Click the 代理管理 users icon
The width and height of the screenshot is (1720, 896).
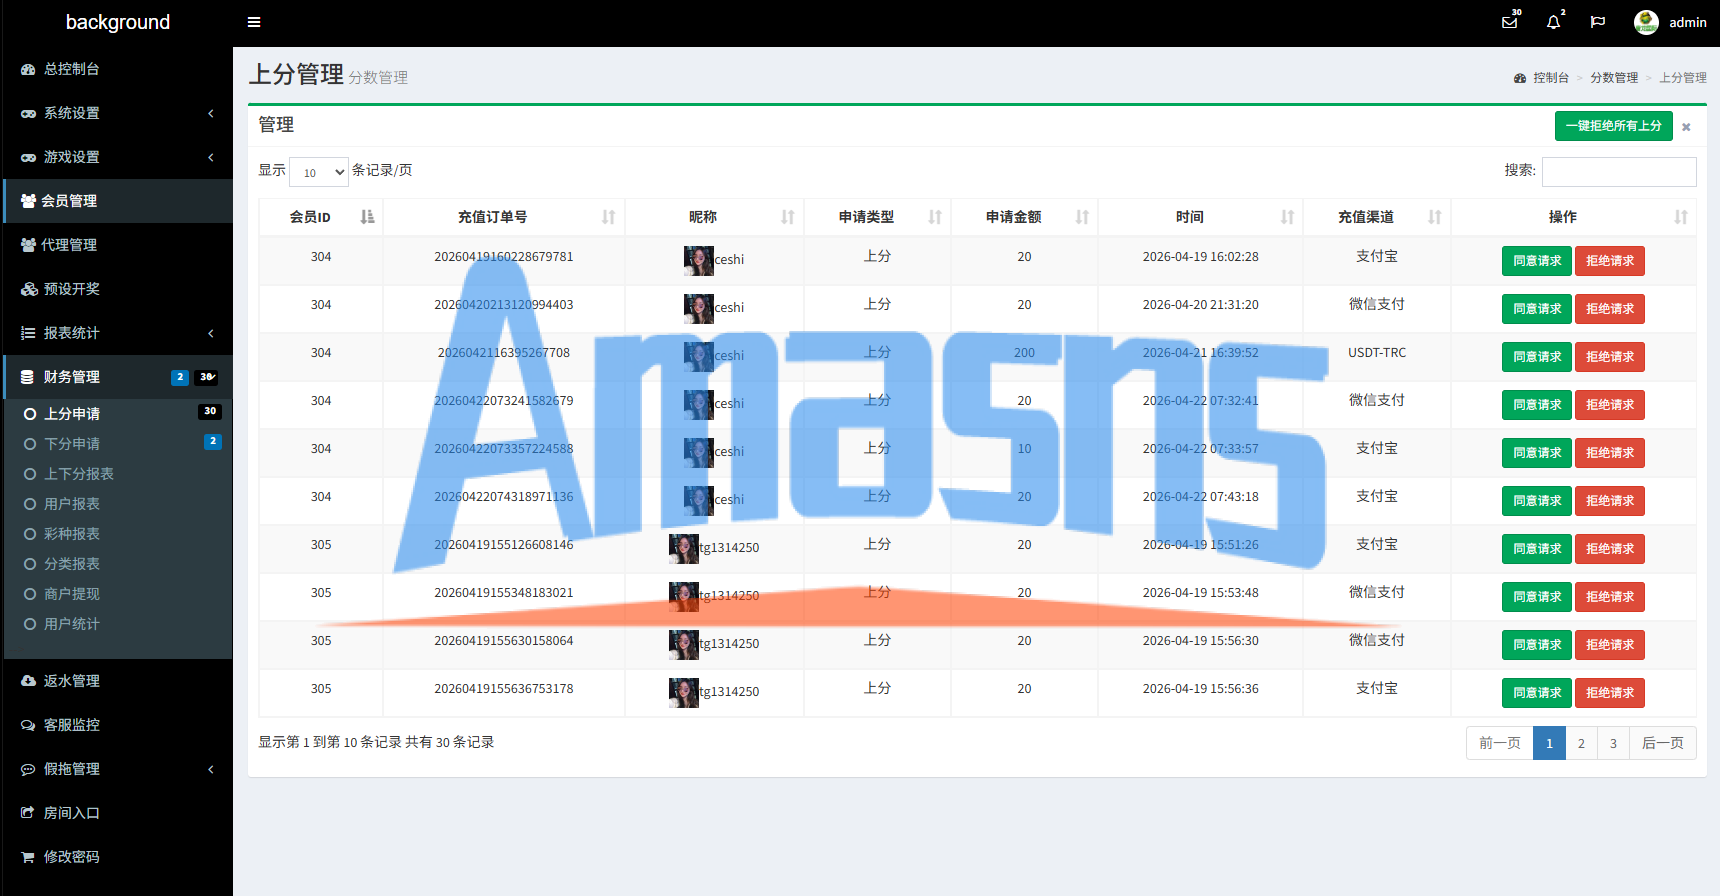coord(28,245)
